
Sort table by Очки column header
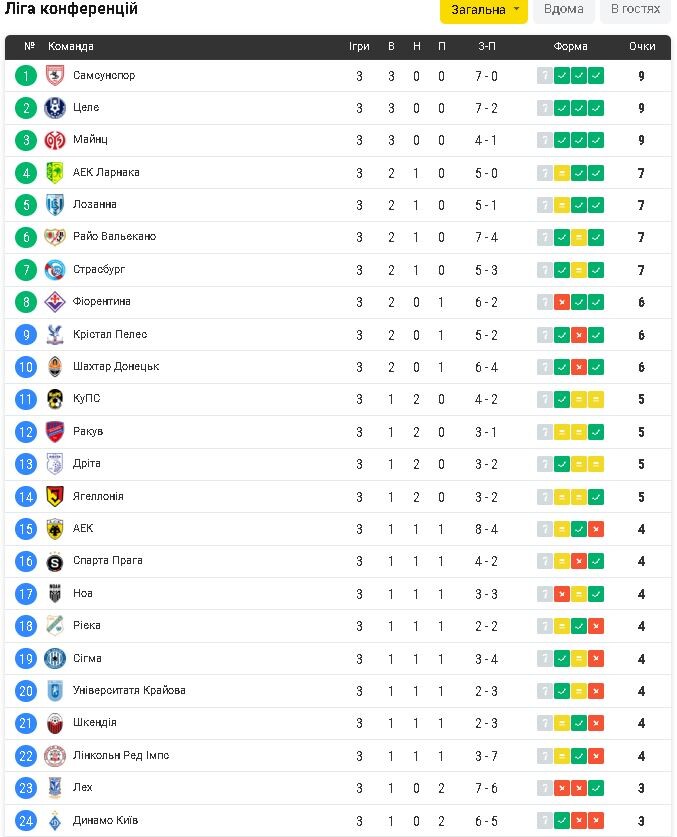pos(642,47)
